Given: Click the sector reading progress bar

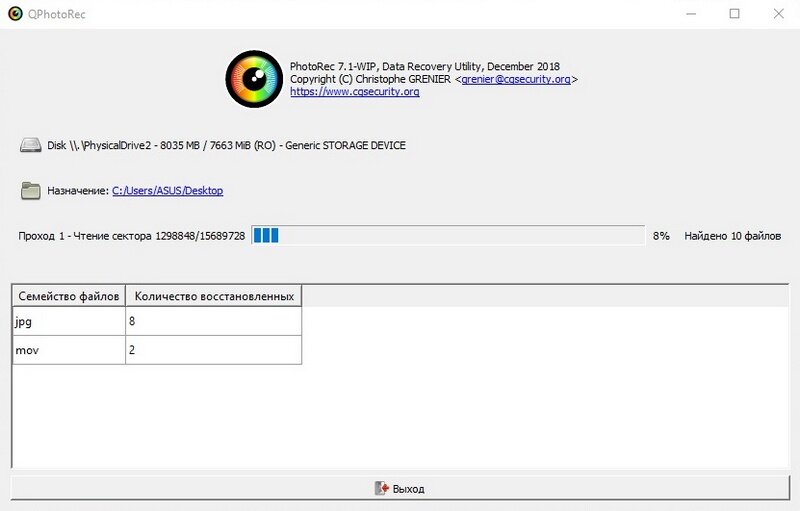Looking at the screenshot, I should [x=448, y=236].
